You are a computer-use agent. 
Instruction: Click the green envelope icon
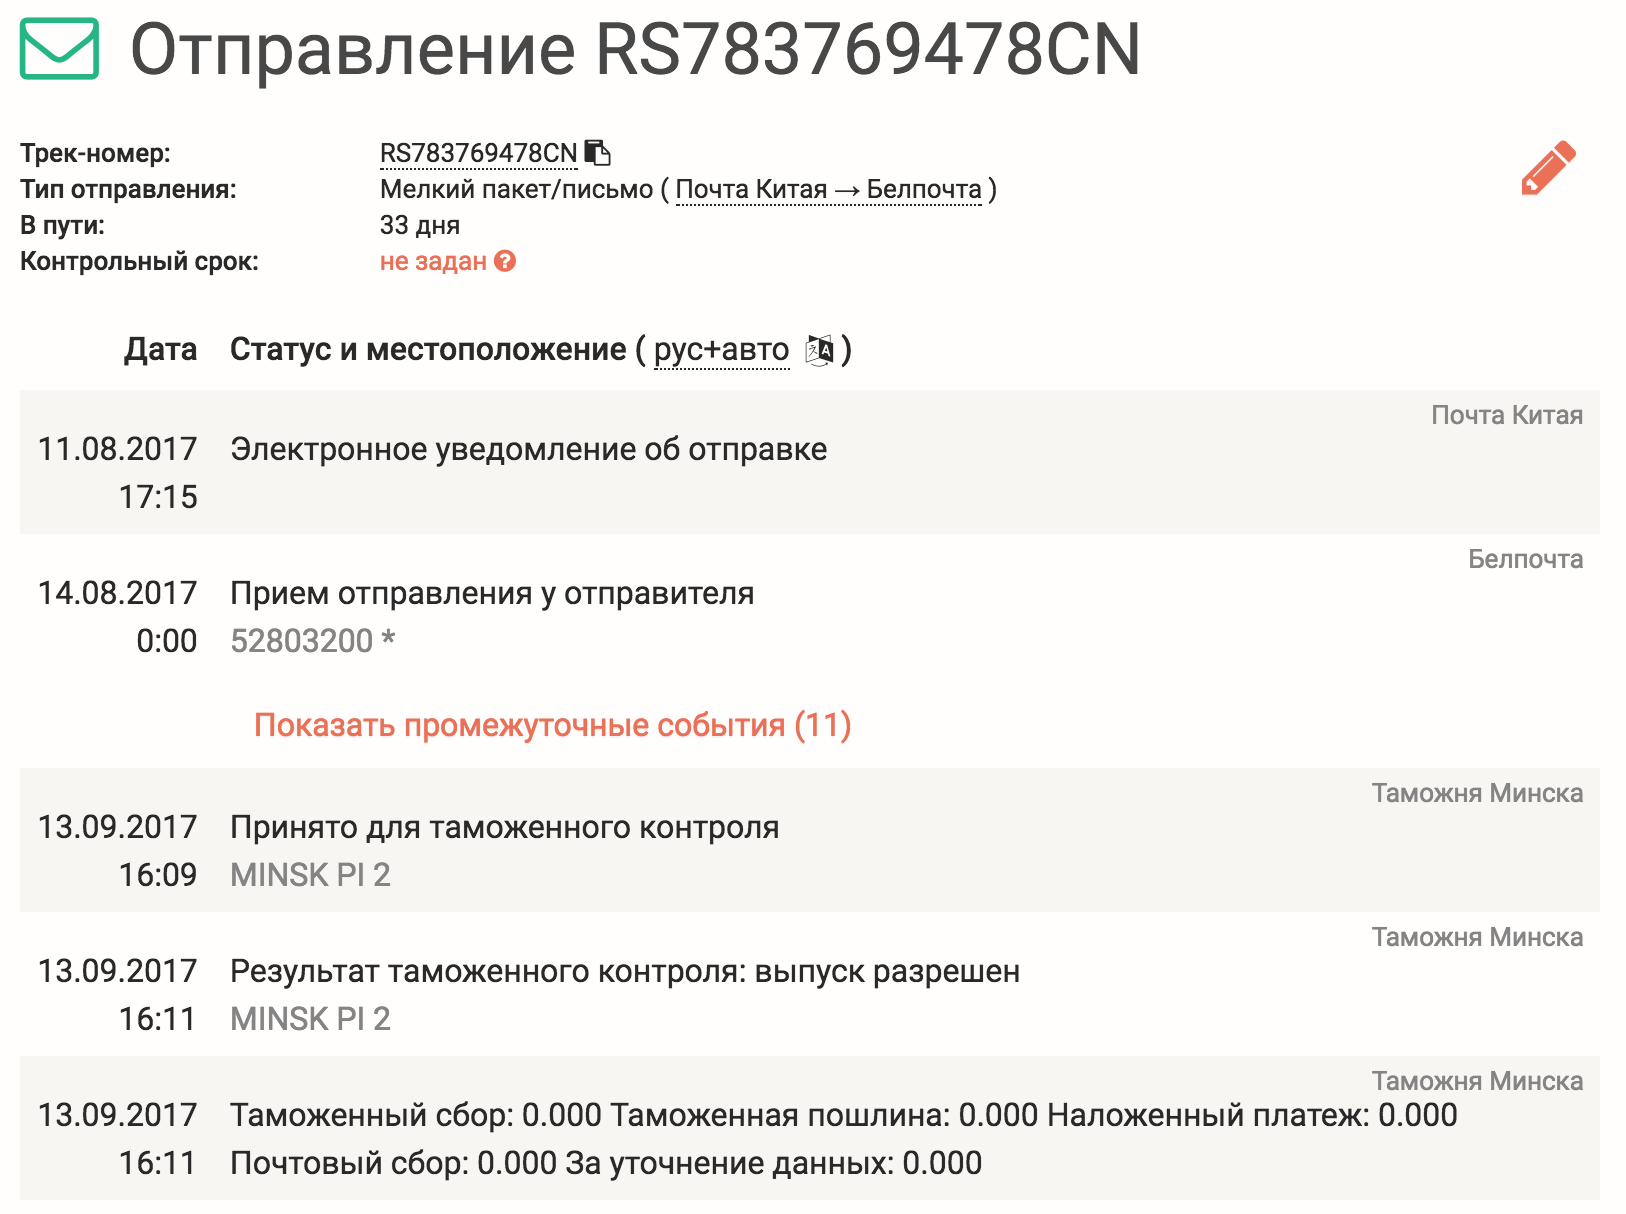click(x=59, y=48)
